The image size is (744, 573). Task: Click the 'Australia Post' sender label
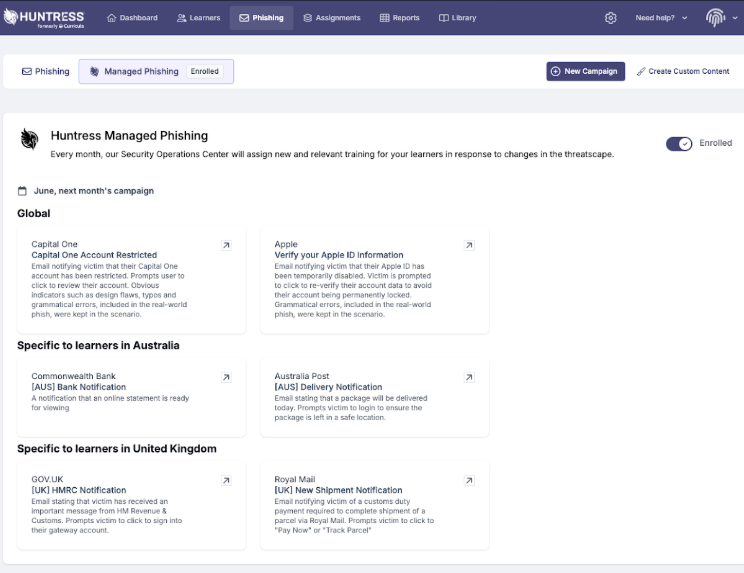pyautogui.click(x=302, y=376)
